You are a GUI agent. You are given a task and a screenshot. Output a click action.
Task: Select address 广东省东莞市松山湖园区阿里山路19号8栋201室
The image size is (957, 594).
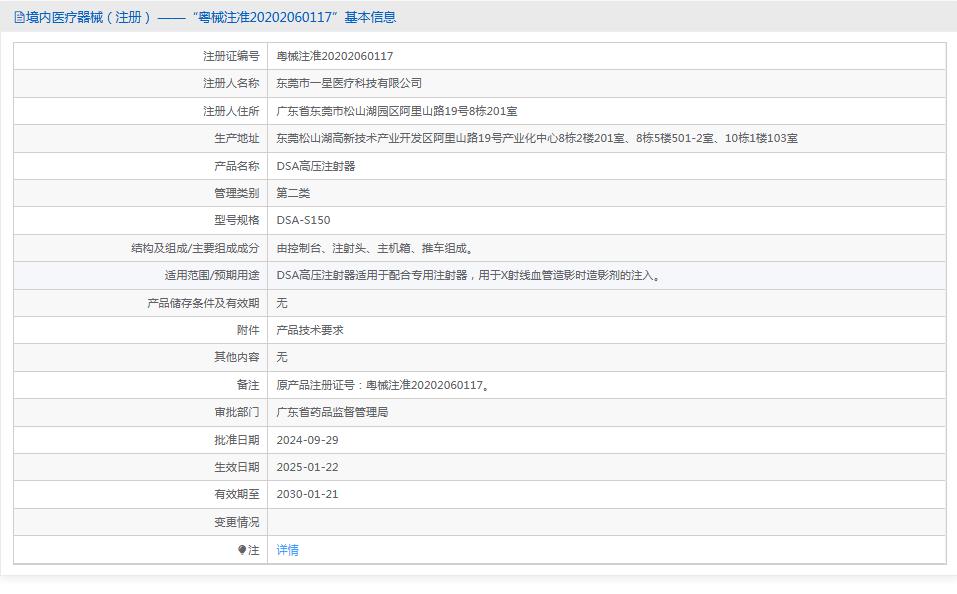coord(397,111)
